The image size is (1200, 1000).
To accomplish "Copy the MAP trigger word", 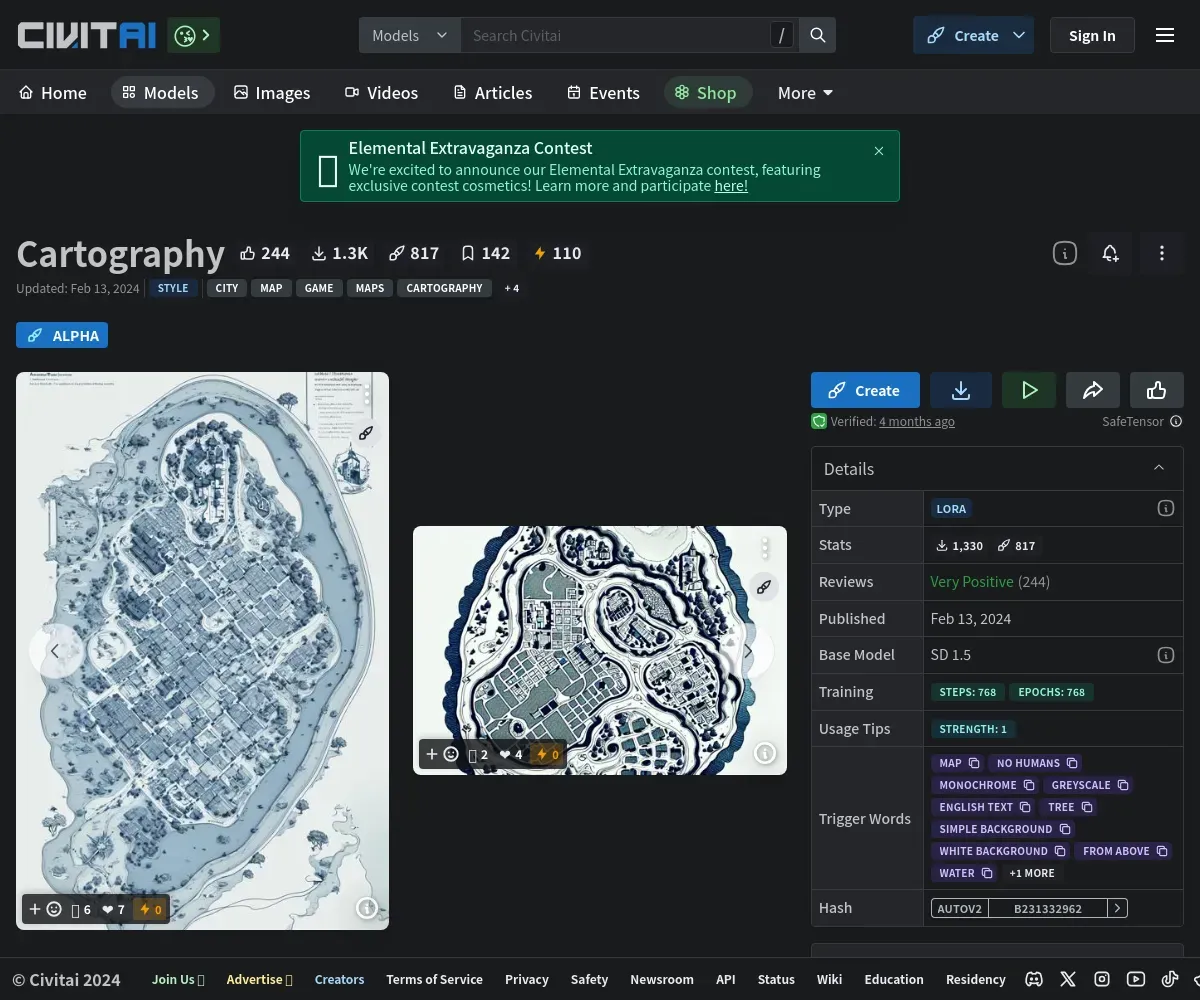I will click(x=974, y=763).
